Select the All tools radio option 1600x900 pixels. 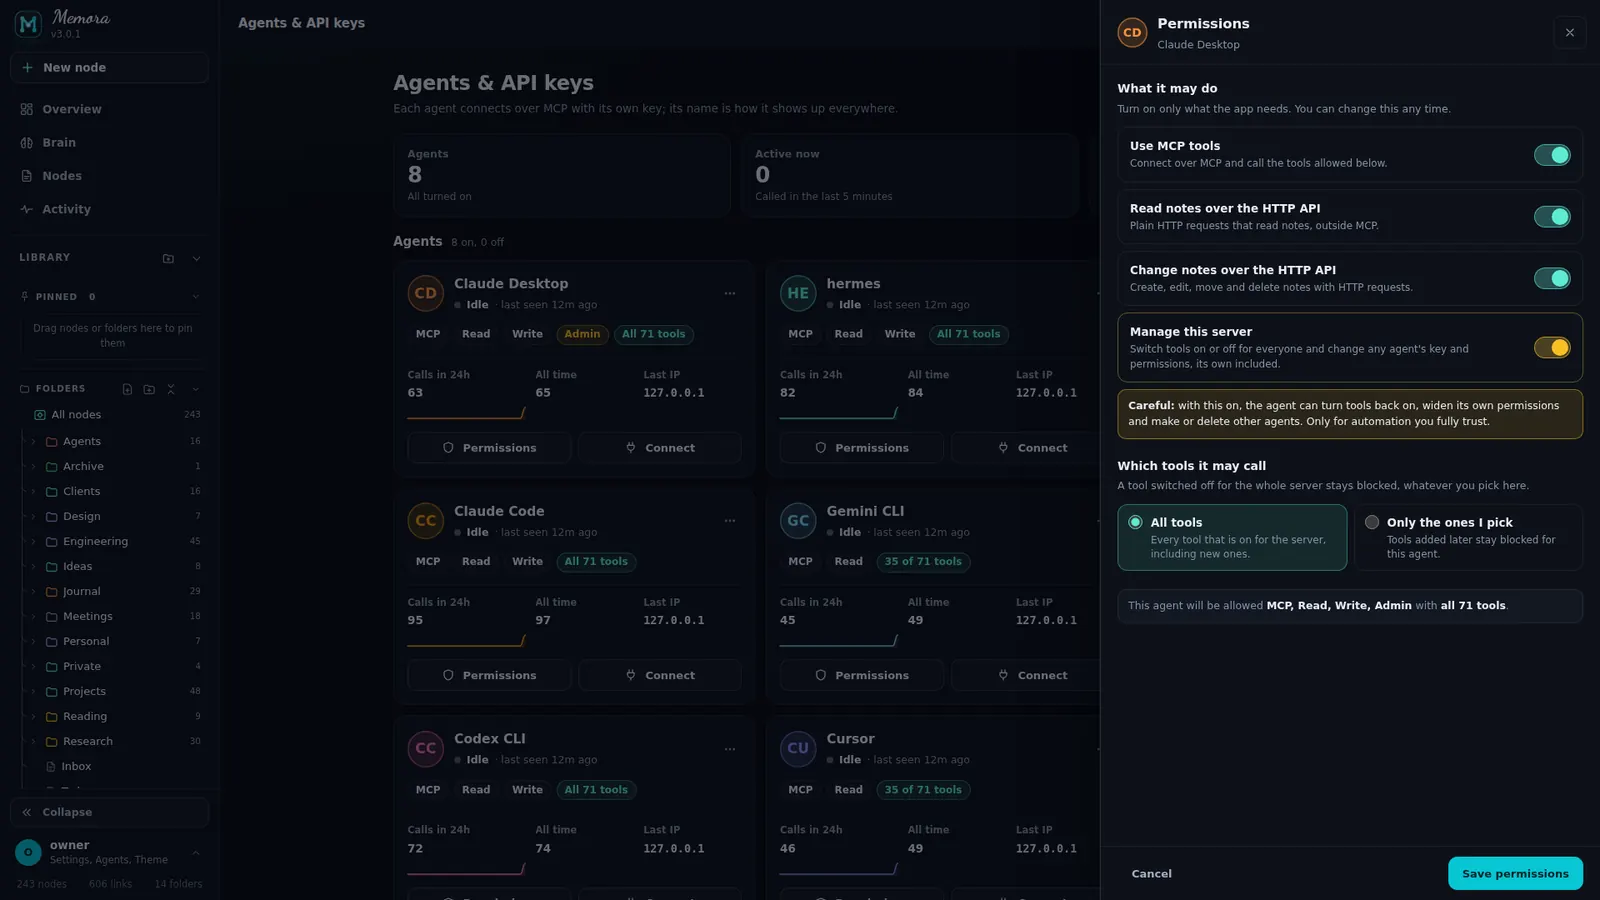pyautogui.click(x=1232, y=538)
